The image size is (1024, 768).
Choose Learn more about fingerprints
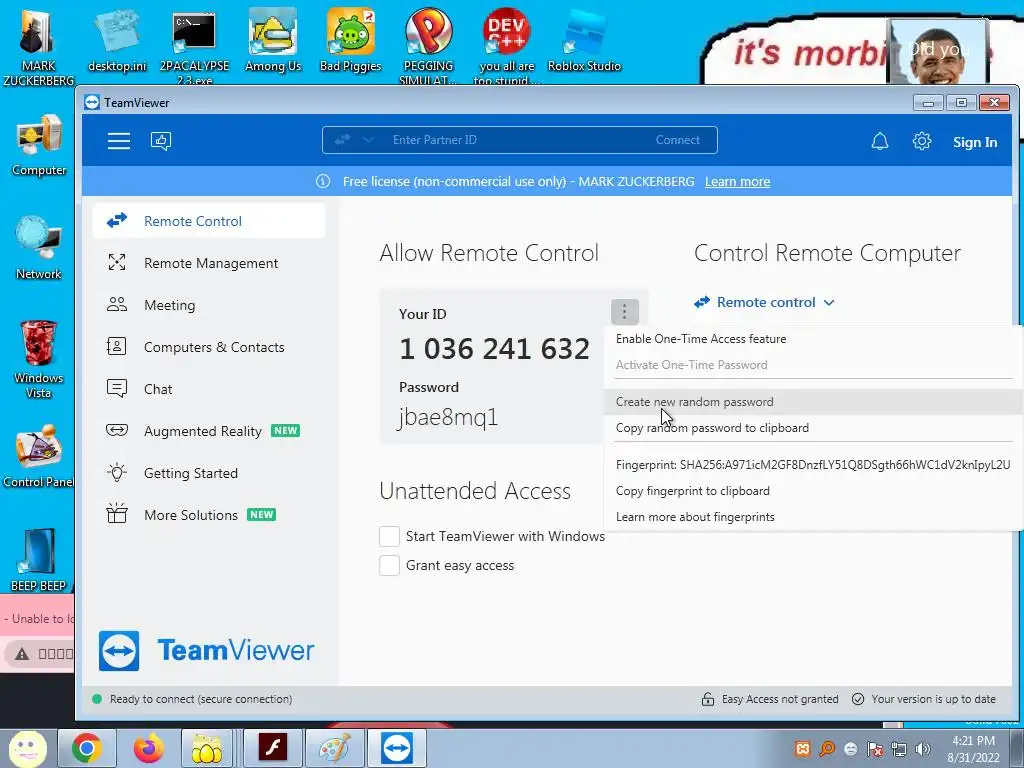click(x=813, y=517)
